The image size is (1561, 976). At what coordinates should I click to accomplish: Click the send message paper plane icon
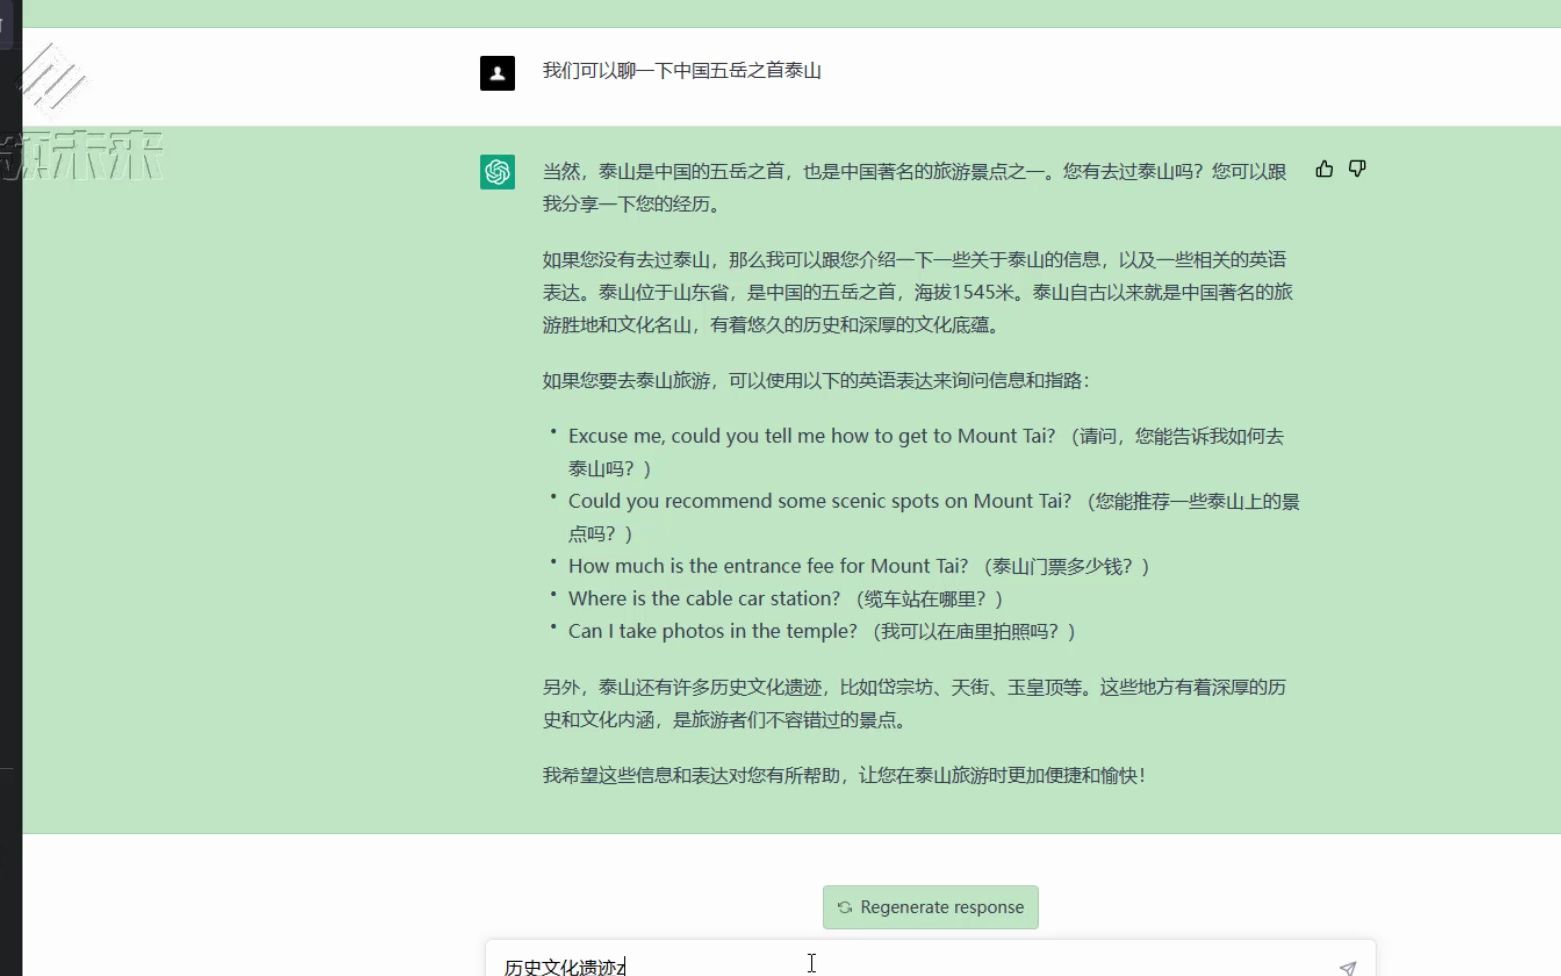click(1347, 967)
